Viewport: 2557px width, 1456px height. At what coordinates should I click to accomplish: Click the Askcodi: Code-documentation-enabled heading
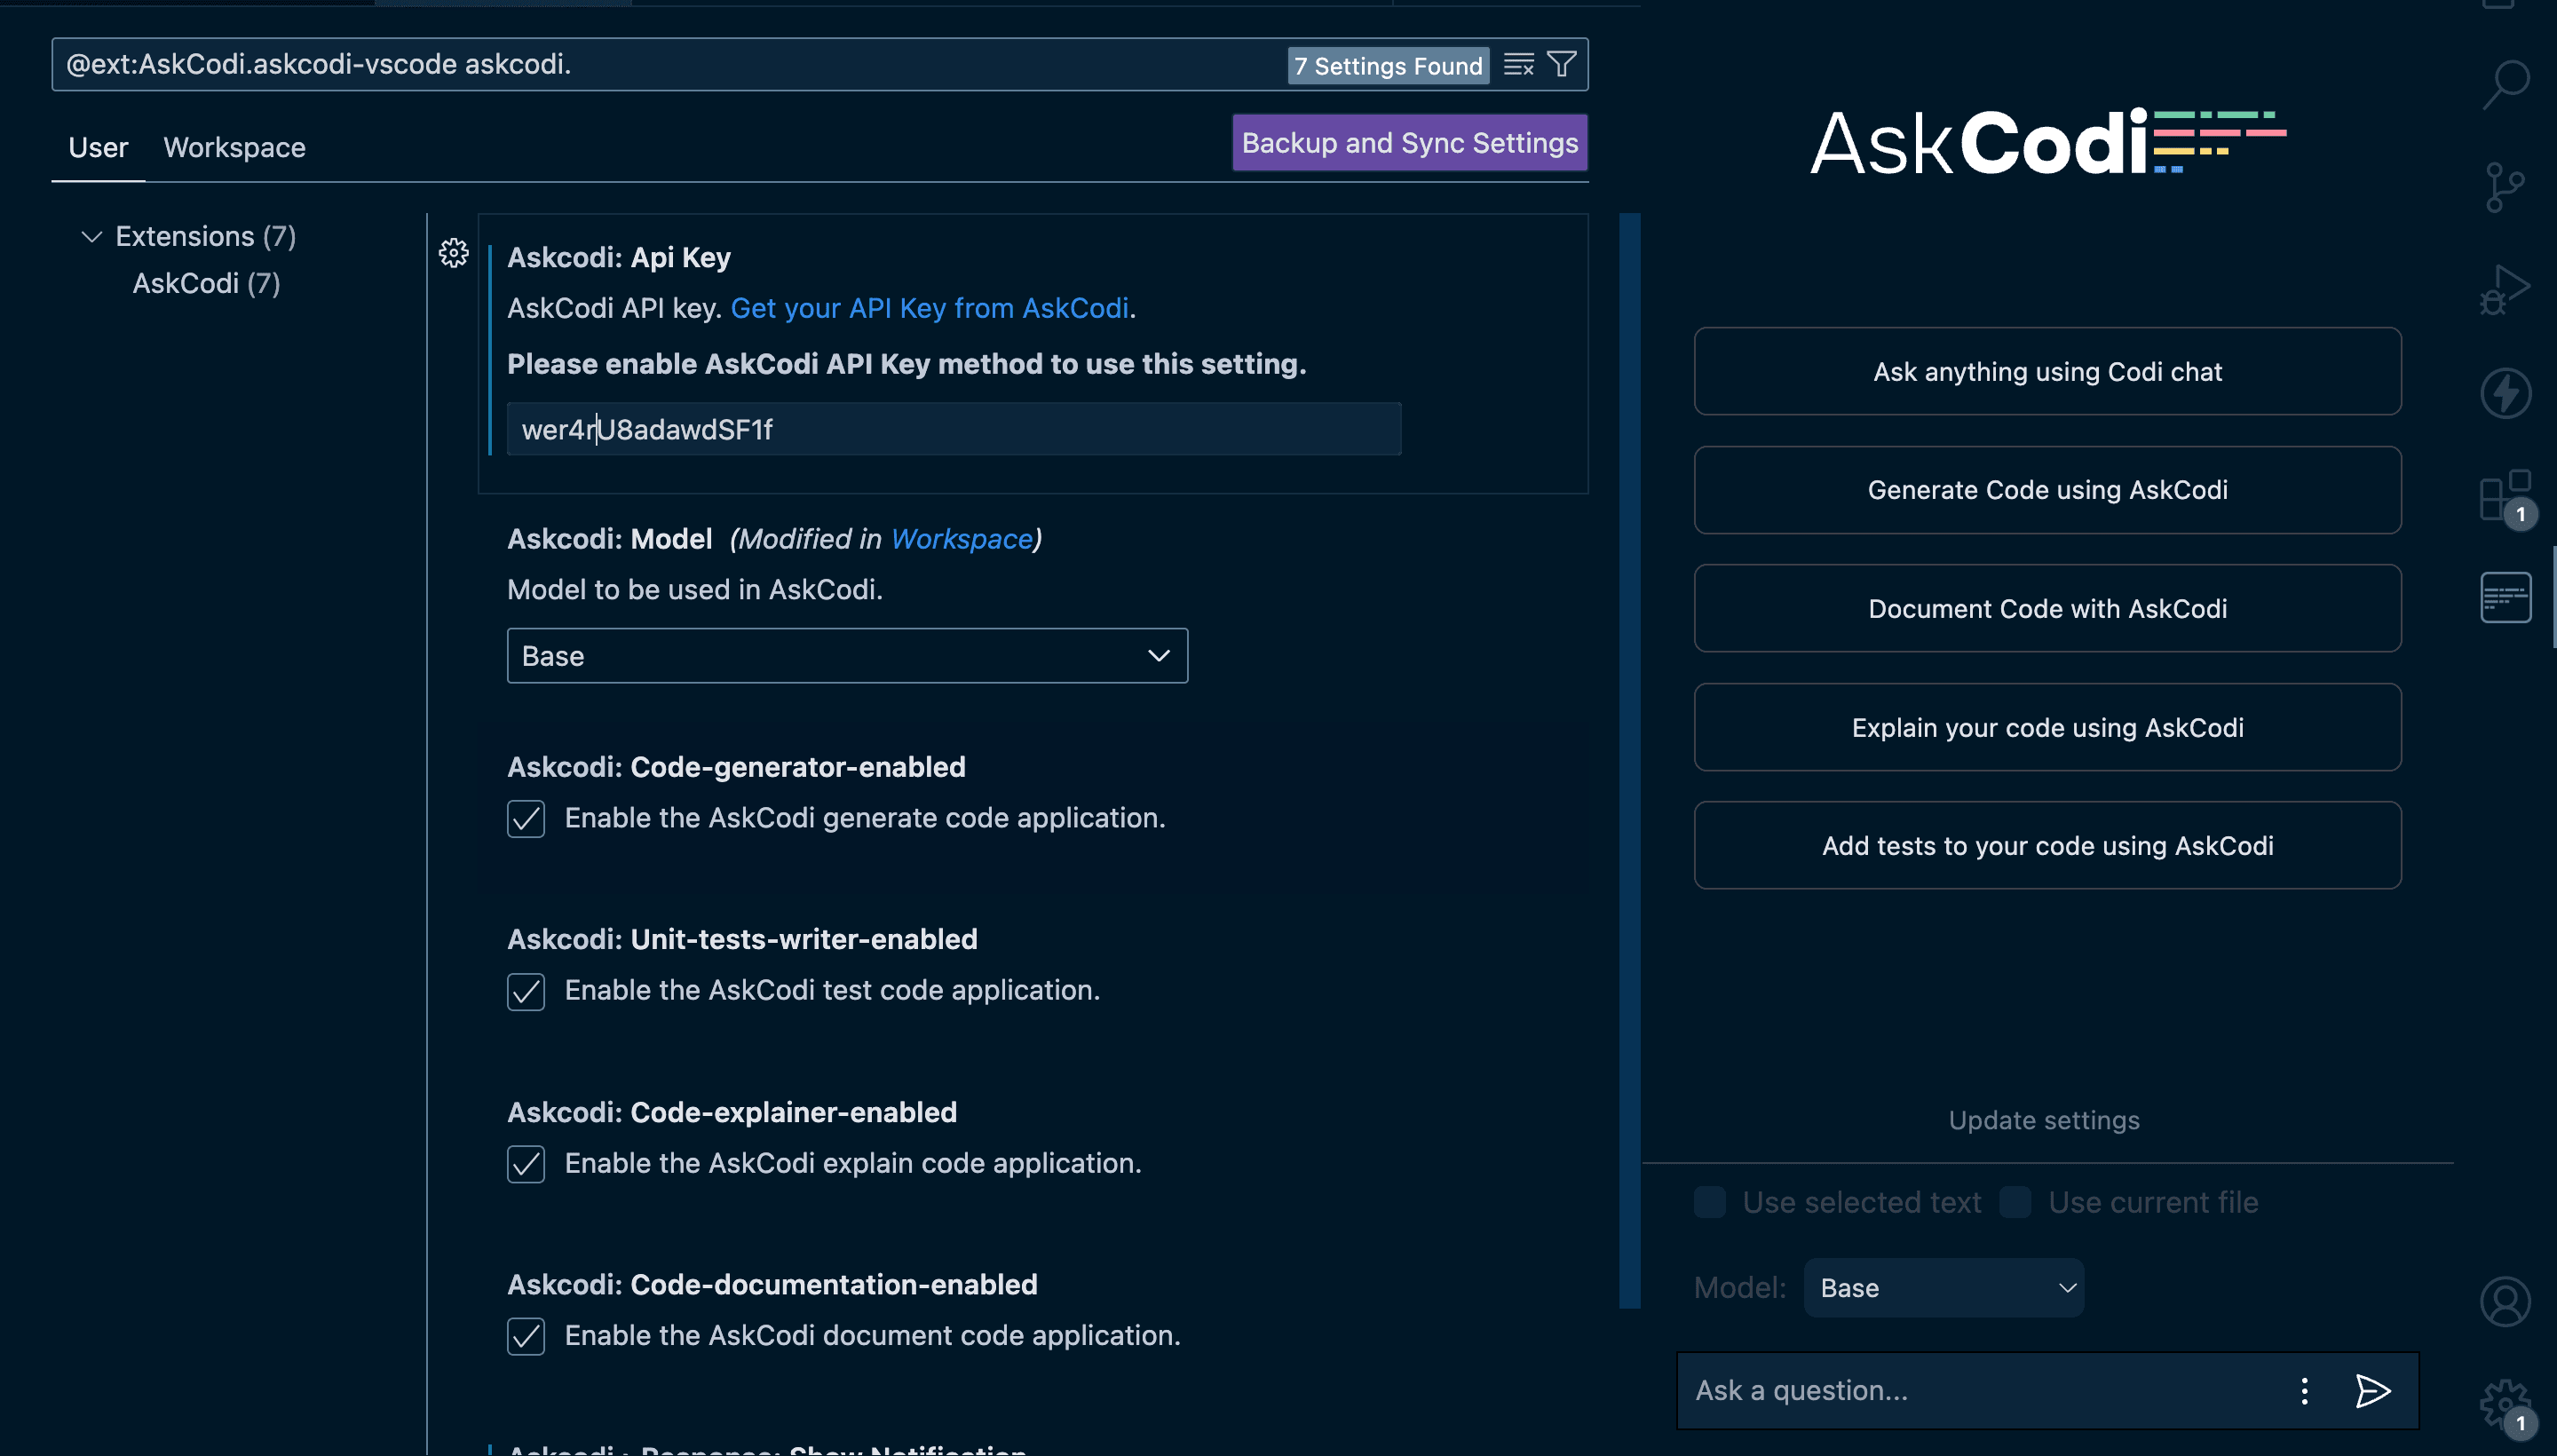(772, 1285)
